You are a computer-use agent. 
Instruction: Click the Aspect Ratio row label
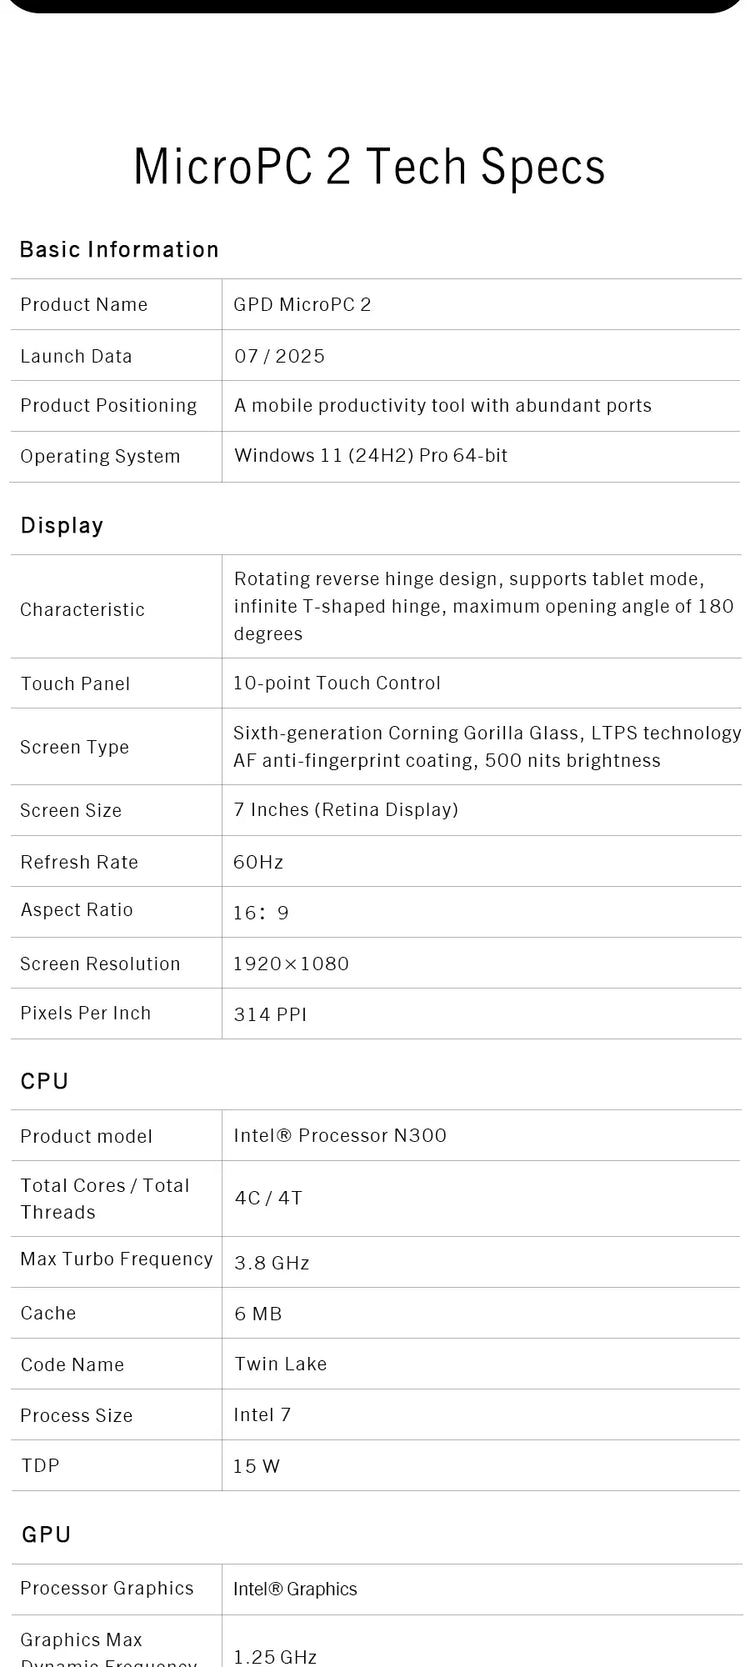[76, 910]
